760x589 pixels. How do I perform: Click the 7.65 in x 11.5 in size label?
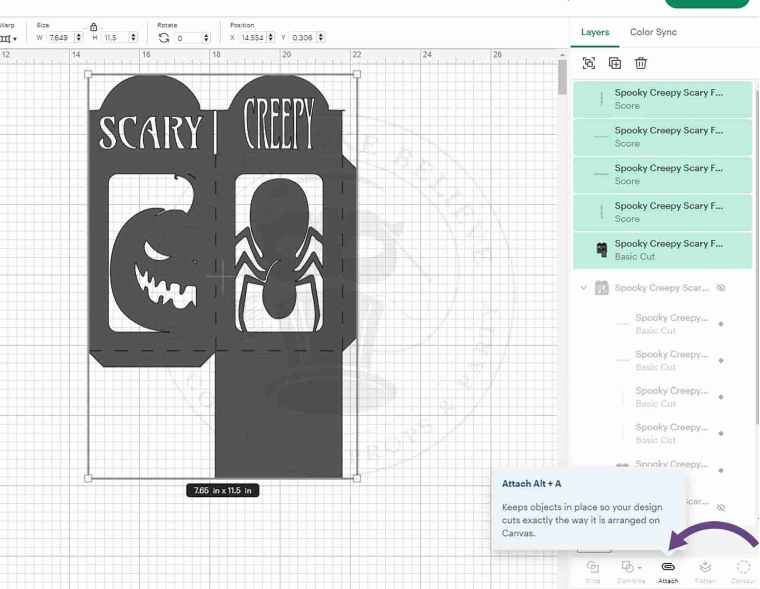coord(222,491)
